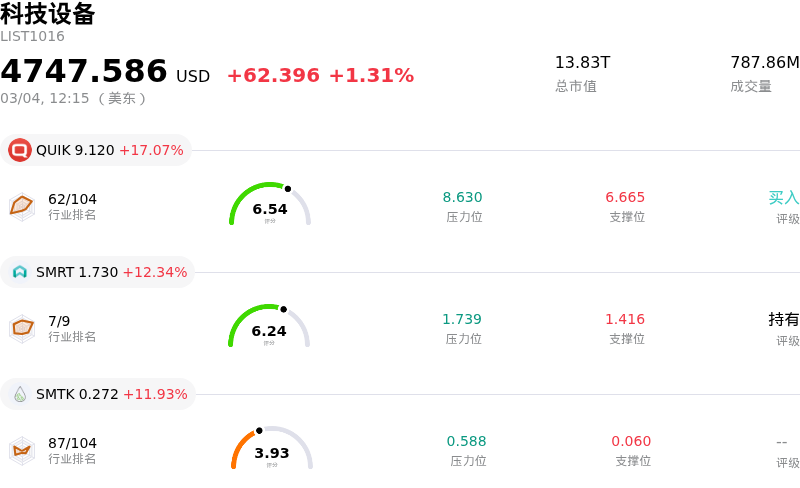This screenshot has height=488, width=800.
Task: Click the SMRT company logo icon
Action: tap(20, 272)
